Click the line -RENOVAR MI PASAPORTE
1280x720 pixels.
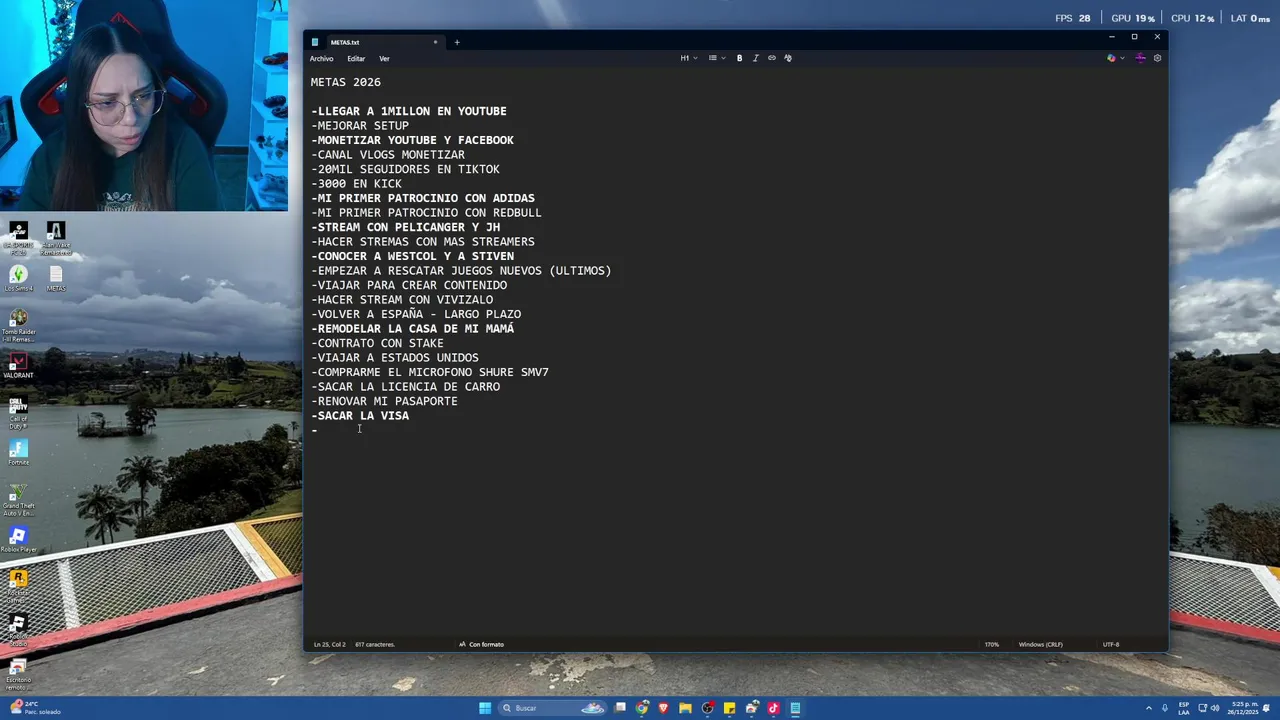click(x=384, y=401)
